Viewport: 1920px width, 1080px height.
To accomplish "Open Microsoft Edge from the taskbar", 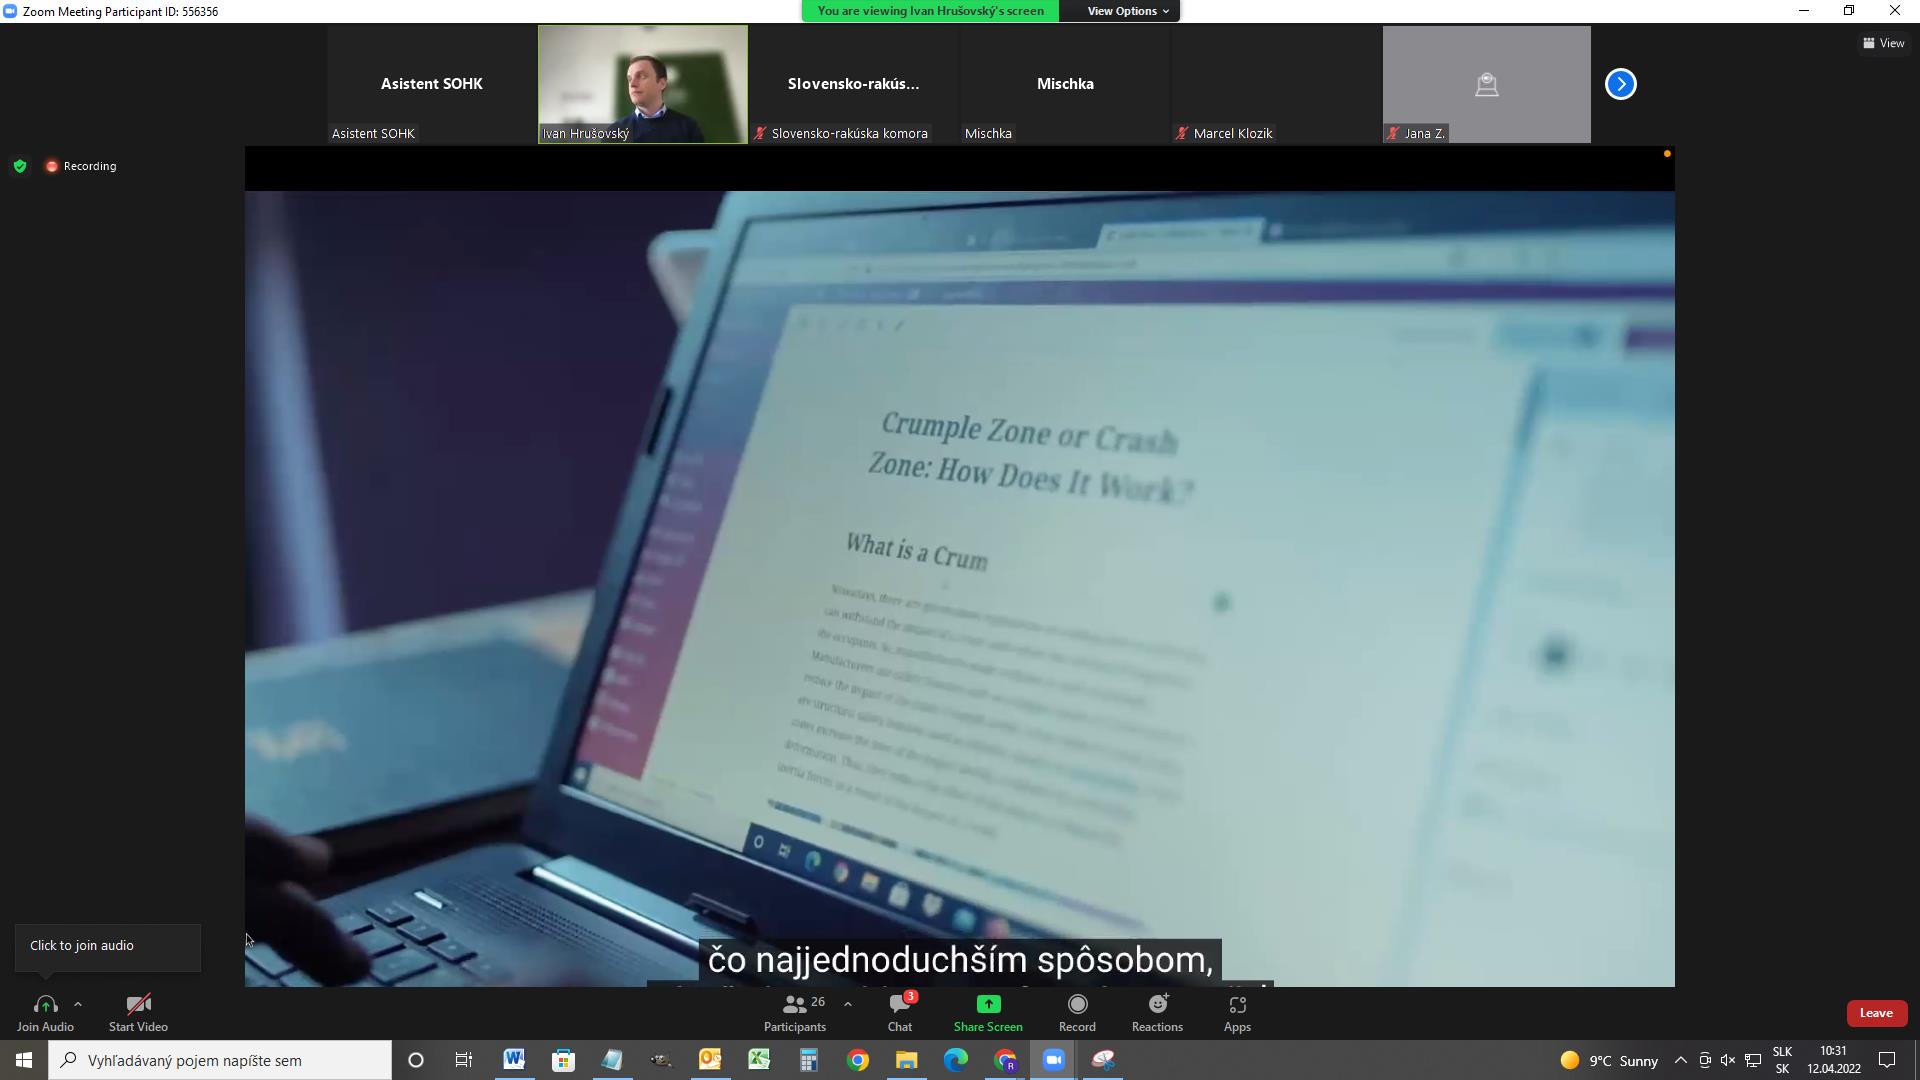I will tap(955, 1060).
